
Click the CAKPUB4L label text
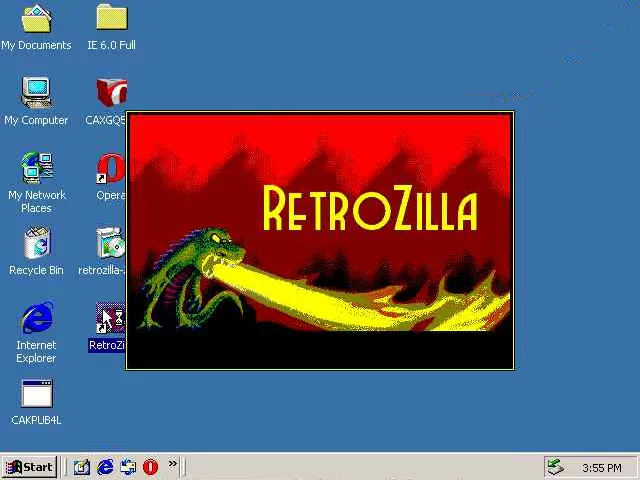click(36, 420)
